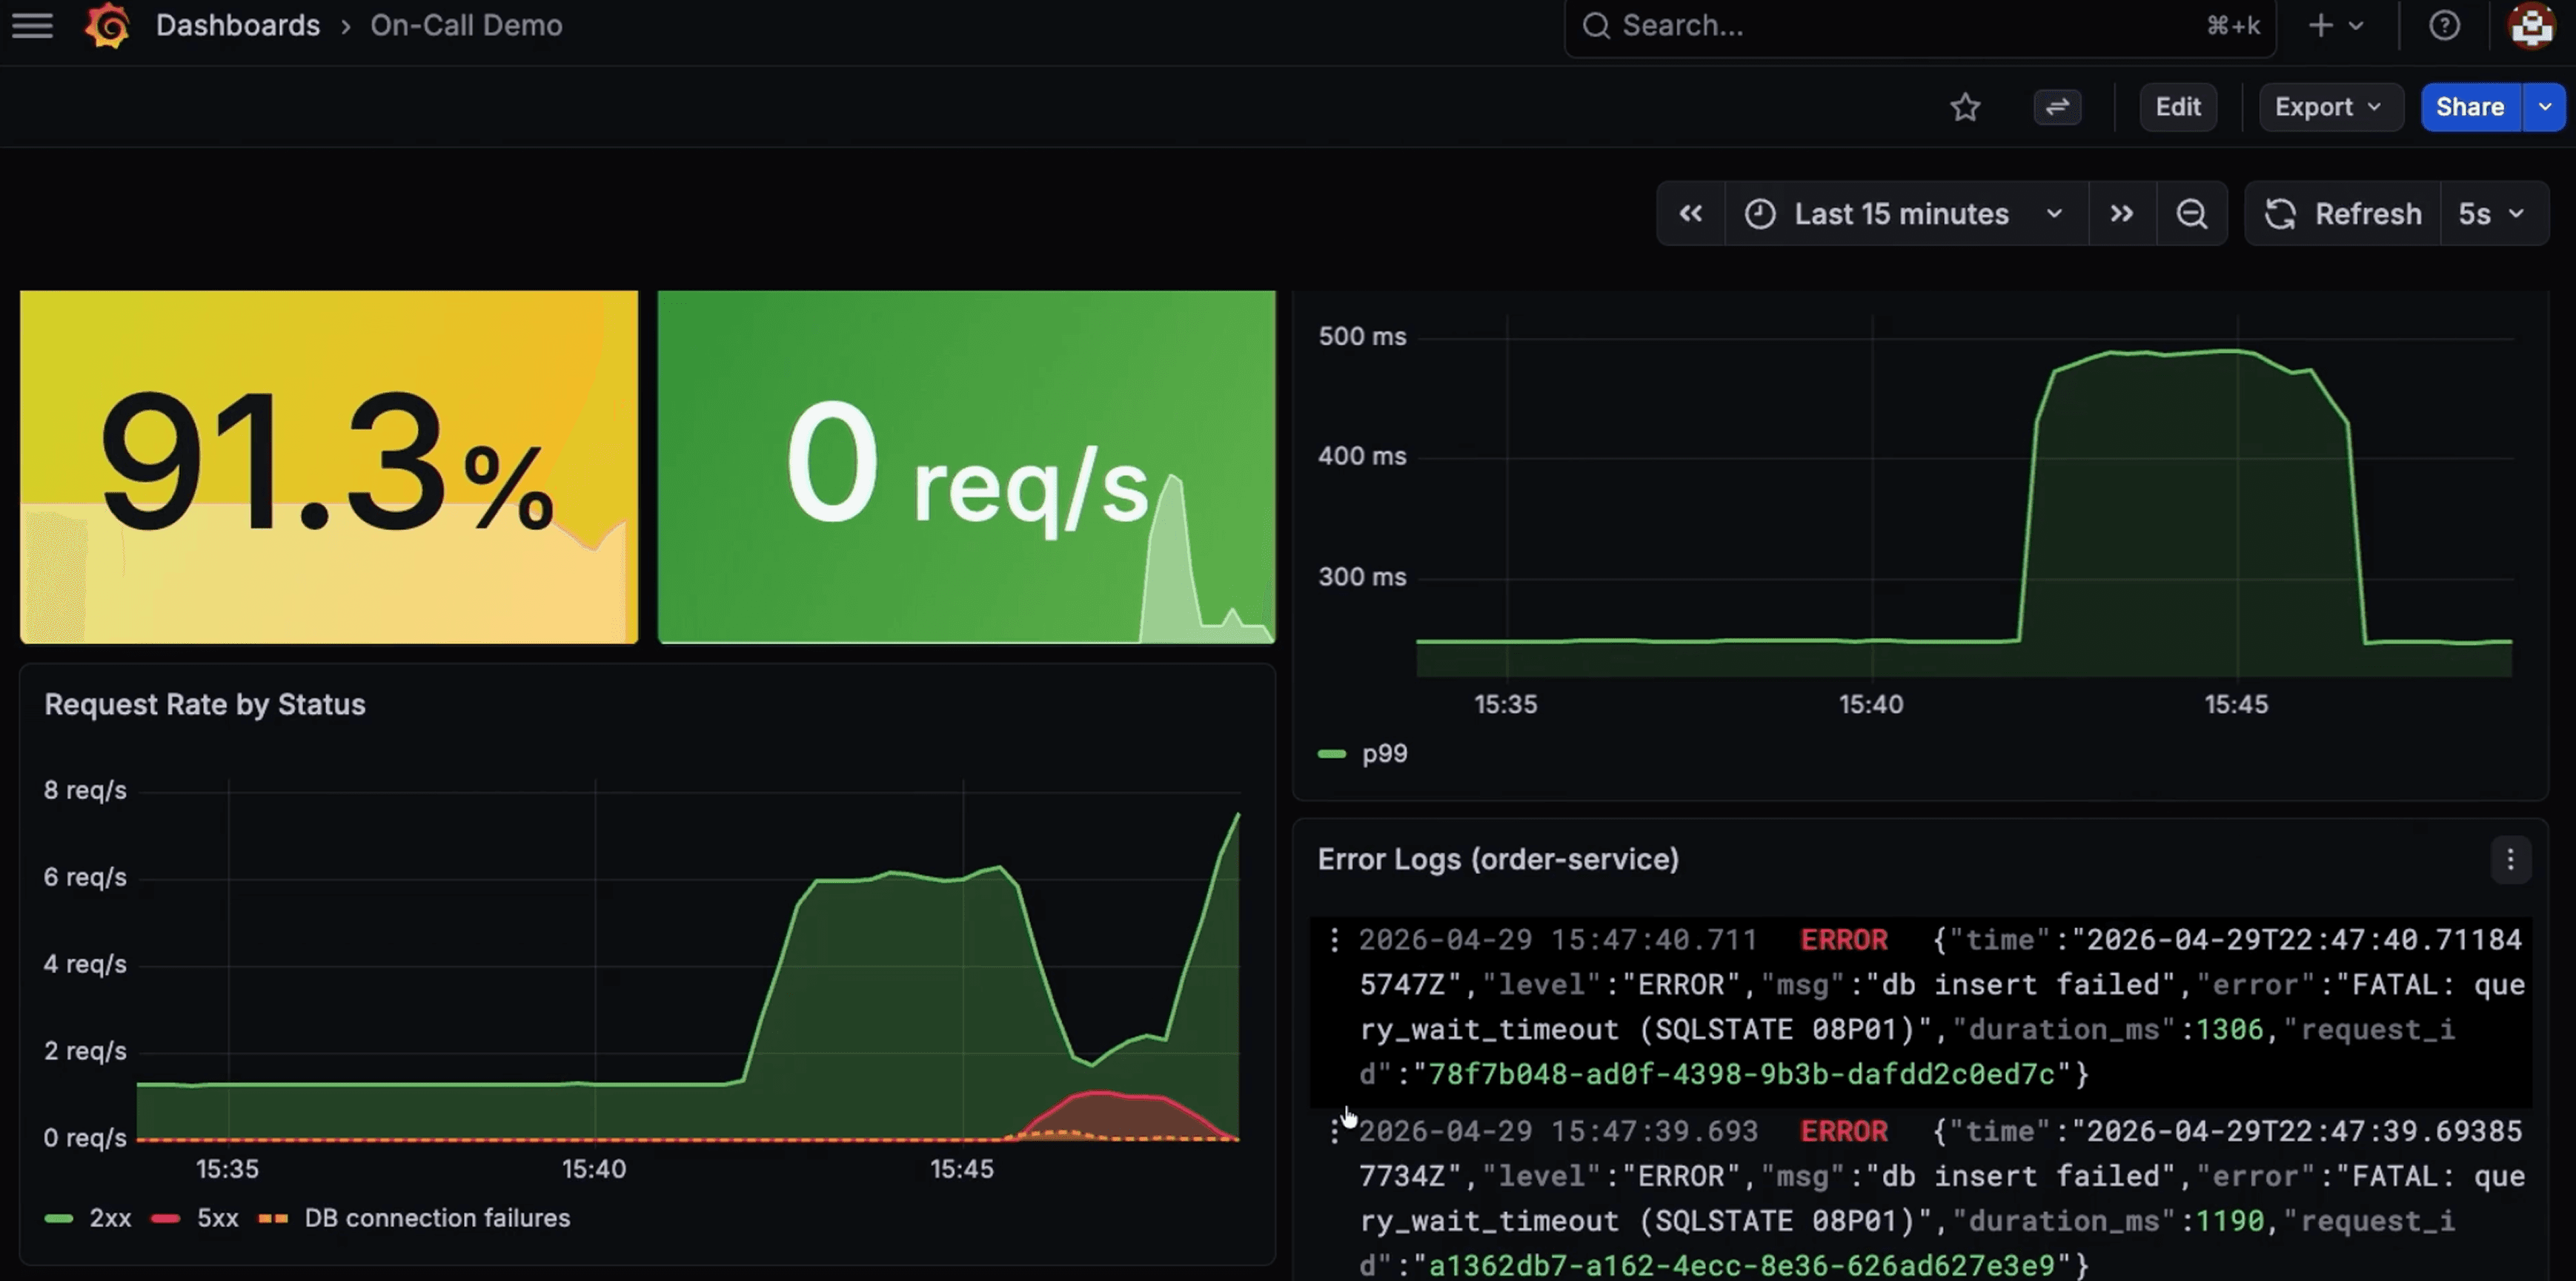The width and height of the screenshot is (2576, 1281).
Task: Open the hamburger navigation menu
Action: (32, 25)
